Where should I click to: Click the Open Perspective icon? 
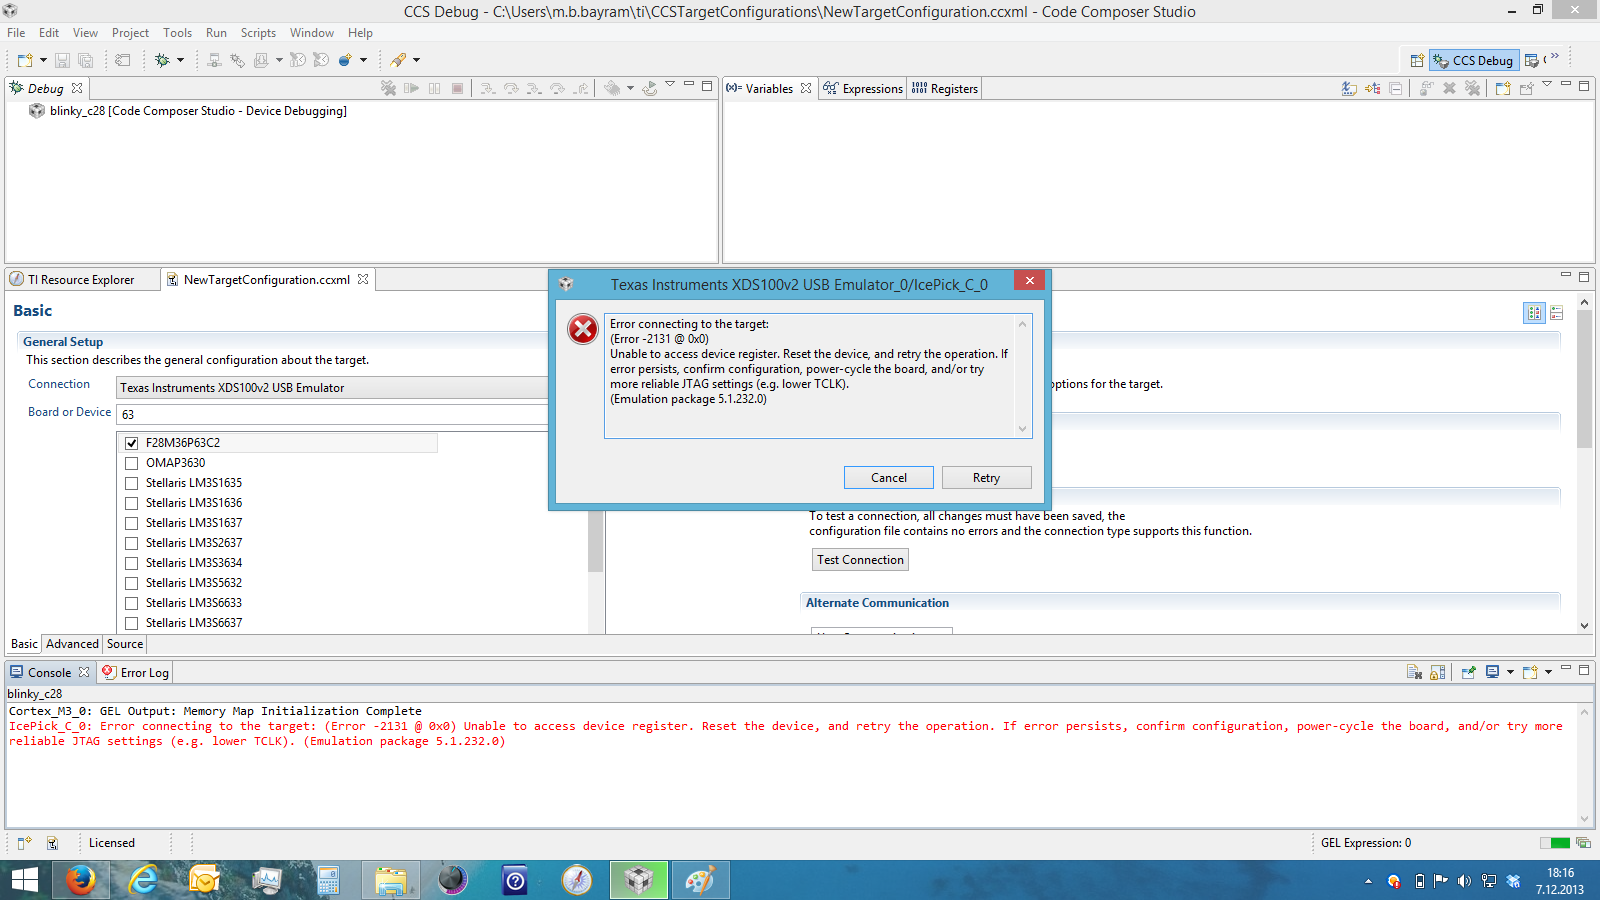click(1417, 60)
